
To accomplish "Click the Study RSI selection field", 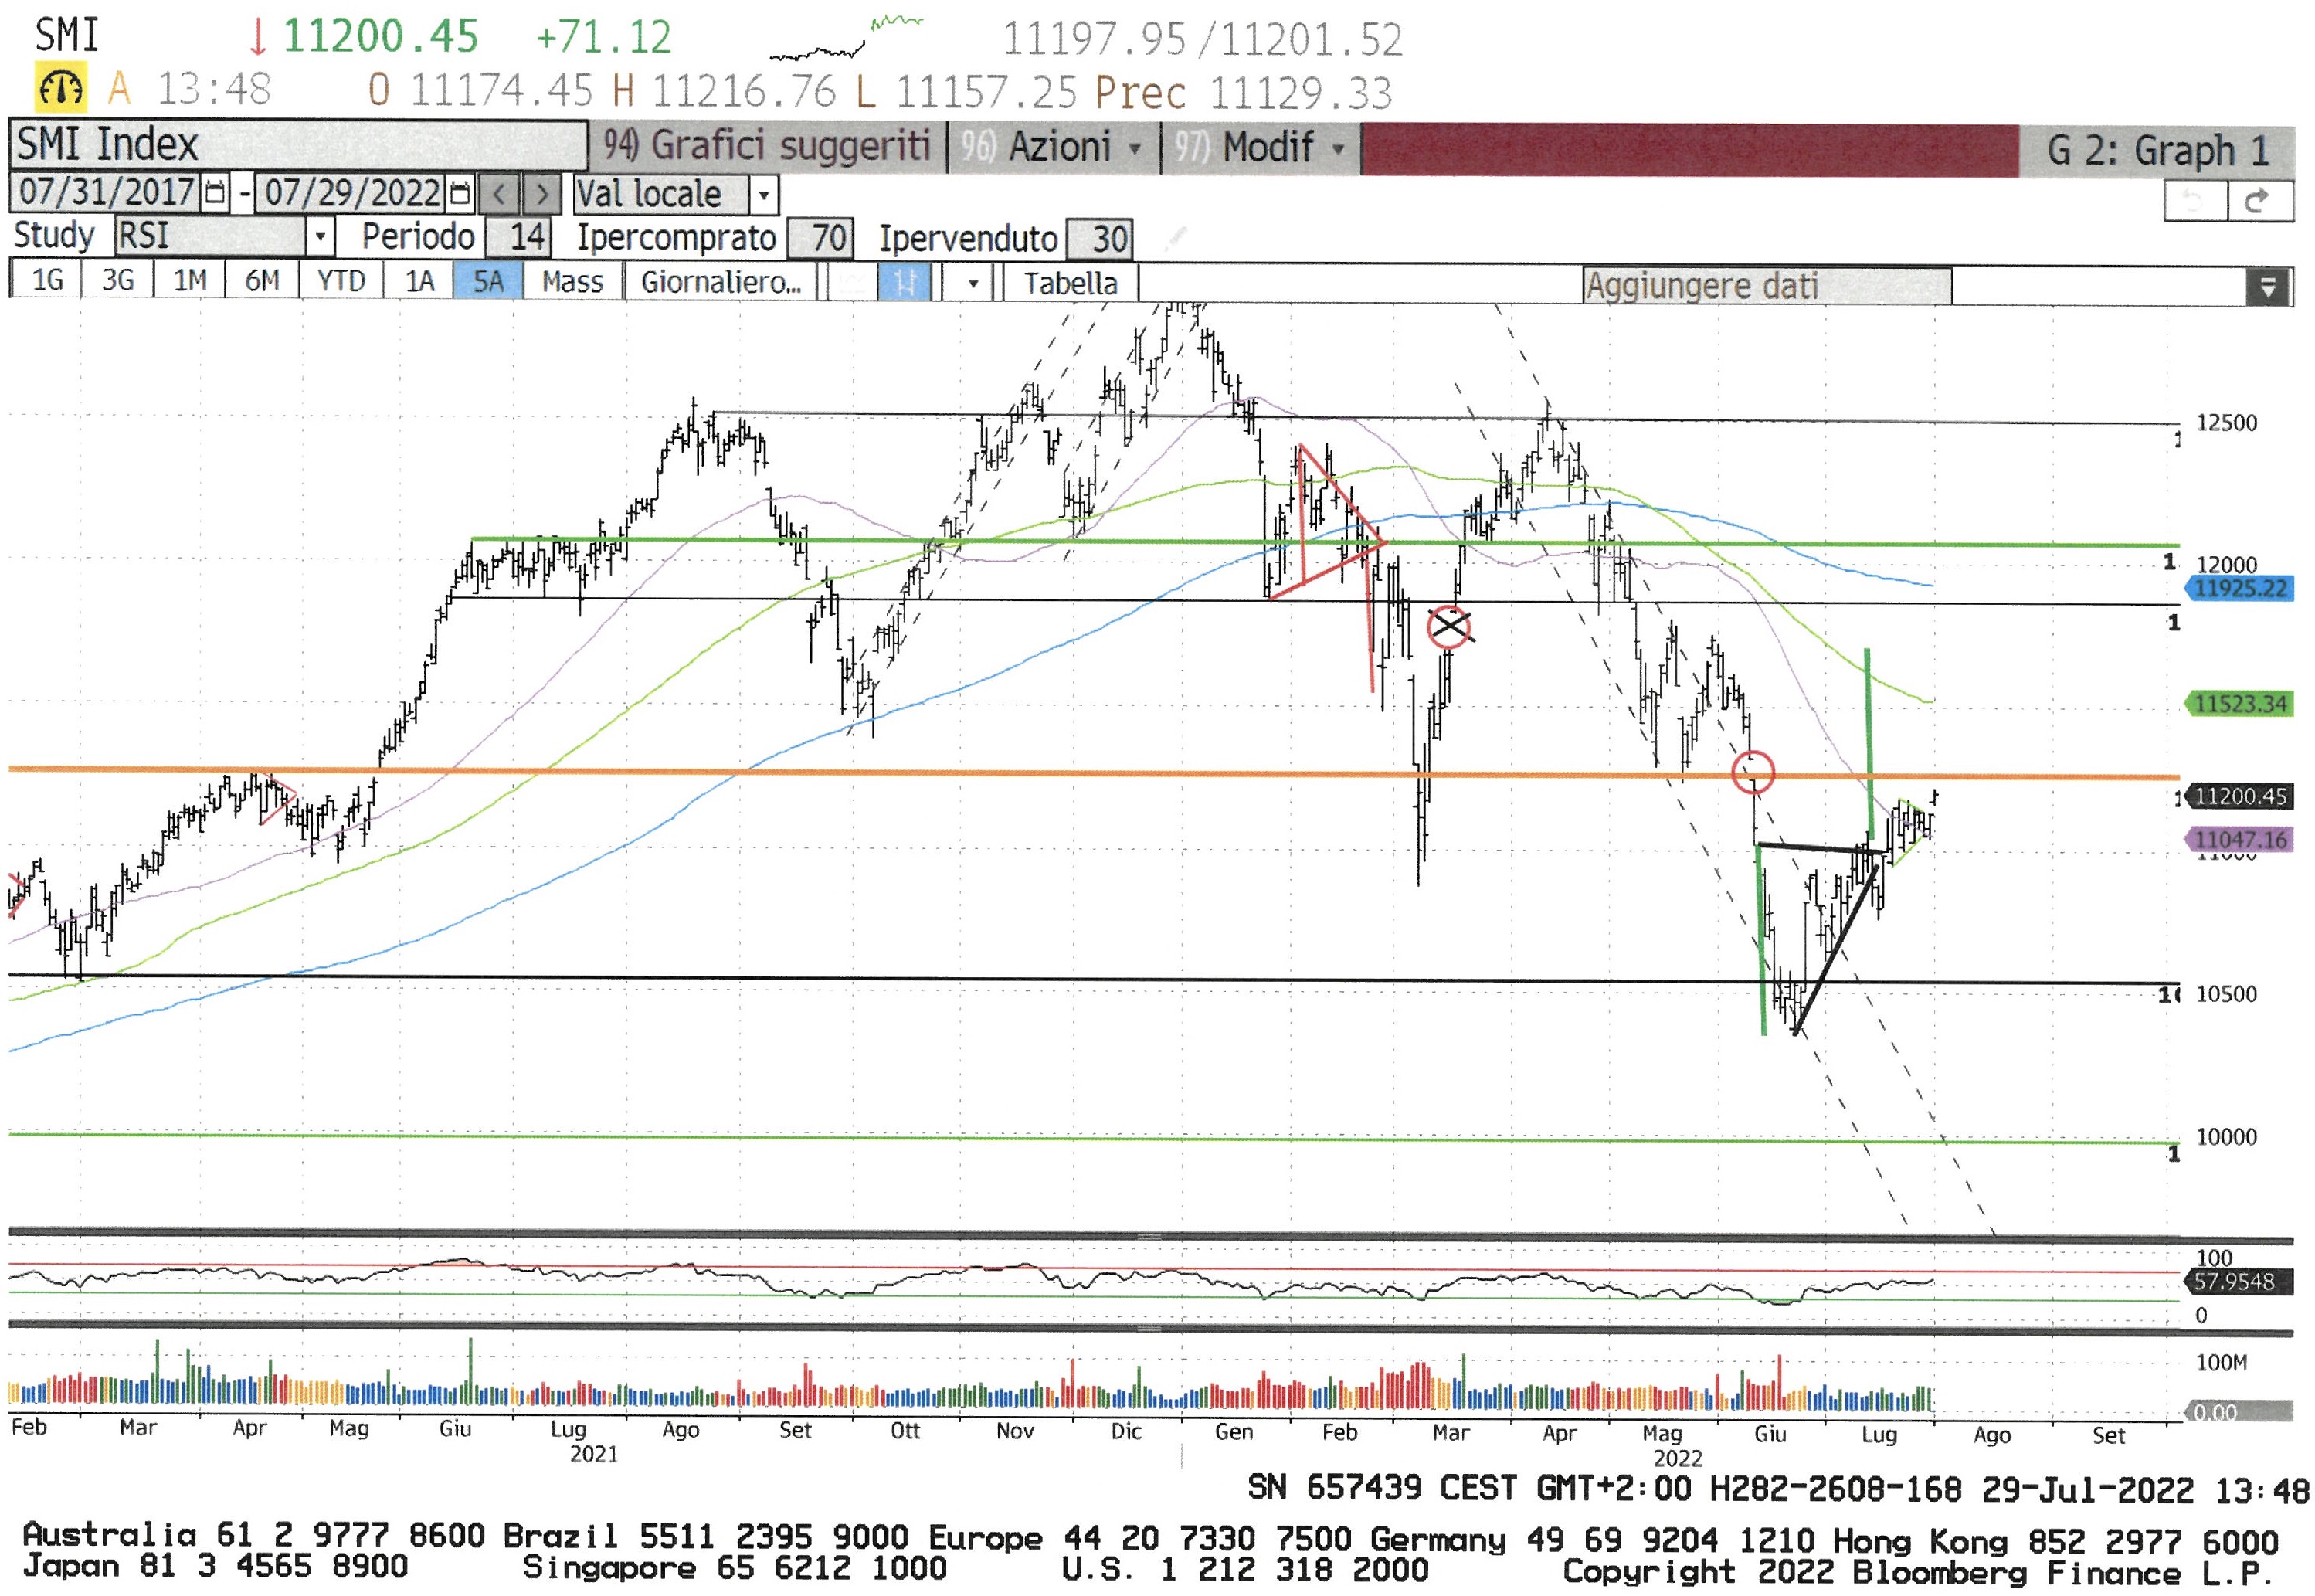I will tap(210, 236).
